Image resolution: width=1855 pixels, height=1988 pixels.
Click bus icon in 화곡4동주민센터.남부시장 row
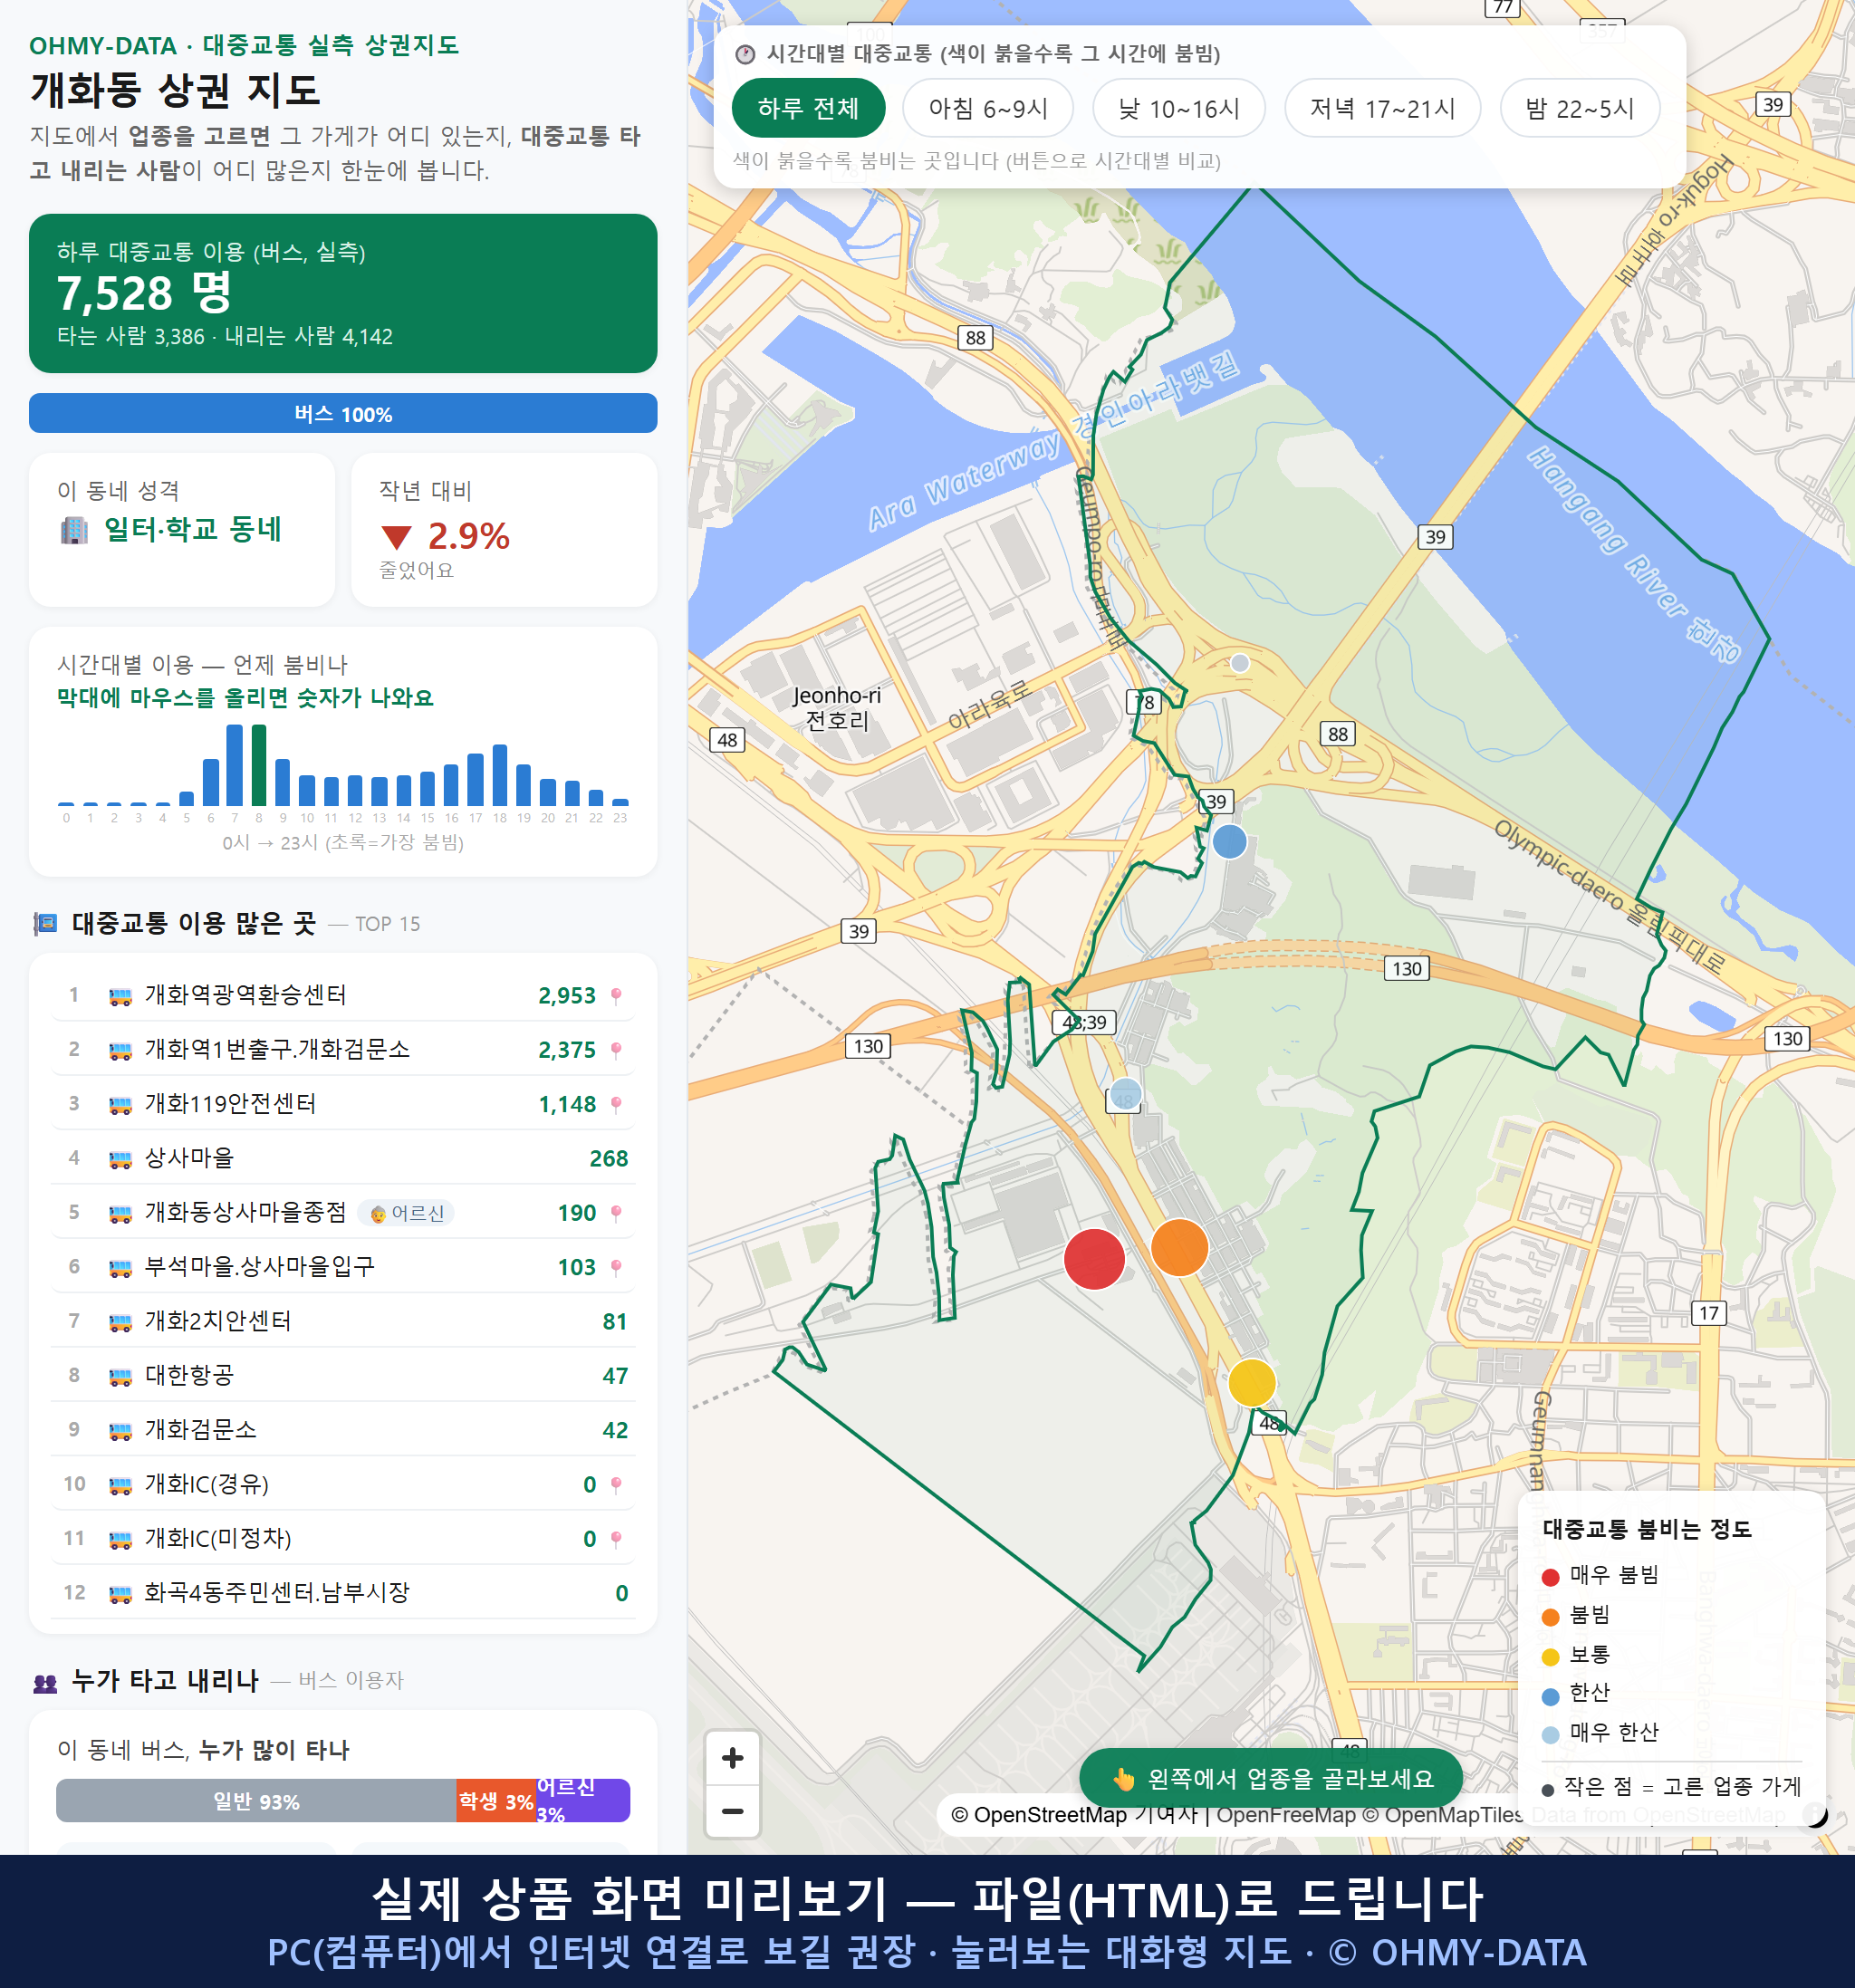(x=120, y=1594)
